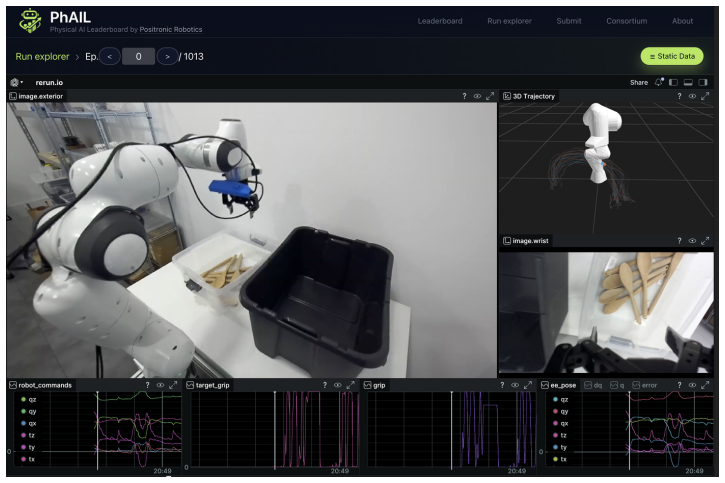Image resolution: width=725 pixels, height=483 pixels.
Task: Go to the next episode
Action: tap(167, 56)
